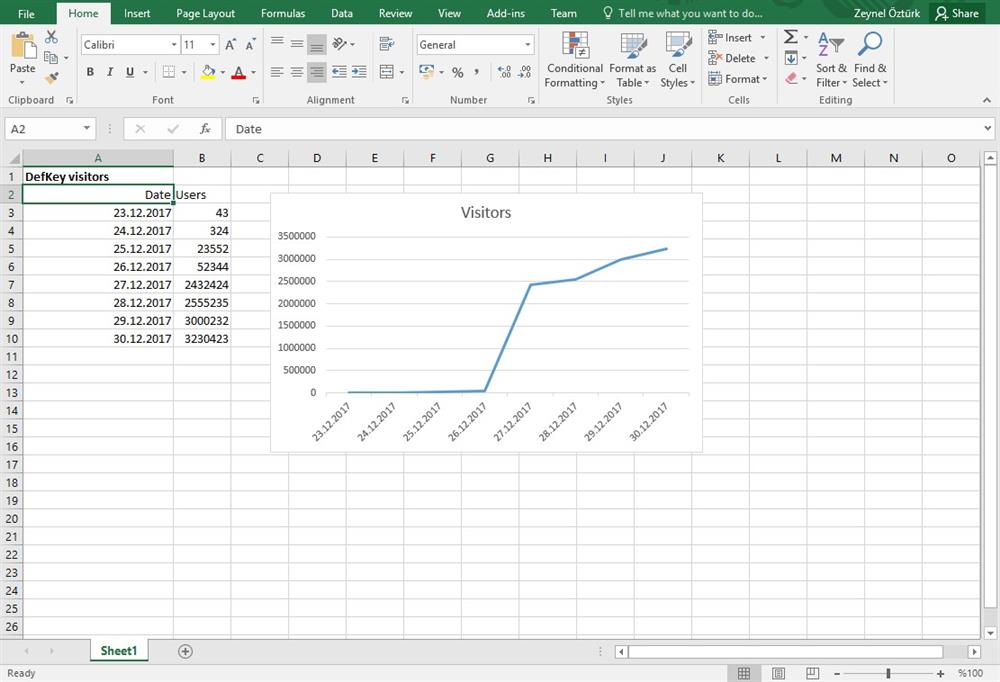
Task: Open Insert Function fx button
Action: [x=205, y=129]
